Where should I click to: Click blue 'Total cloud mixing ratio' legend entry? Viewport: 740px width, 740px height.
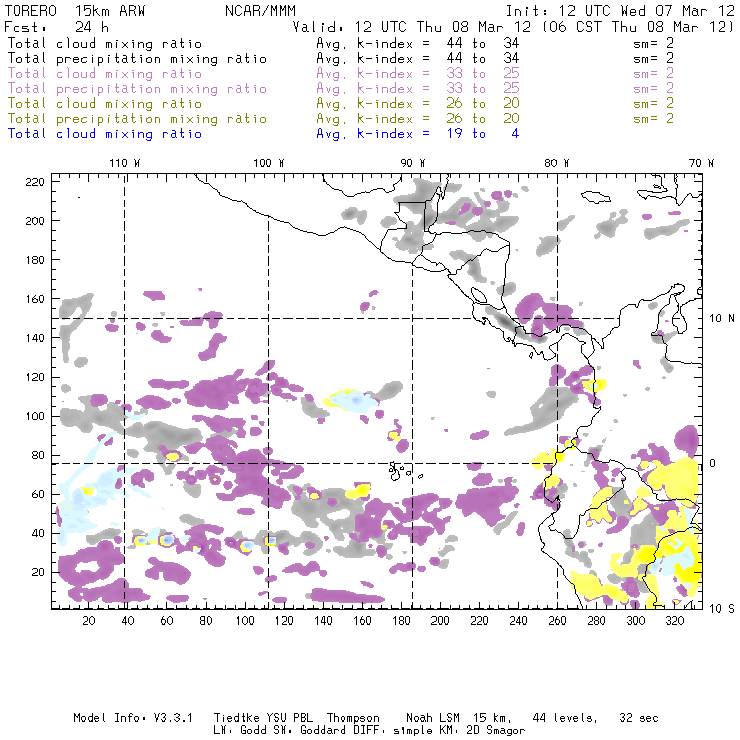click(105, 134)
